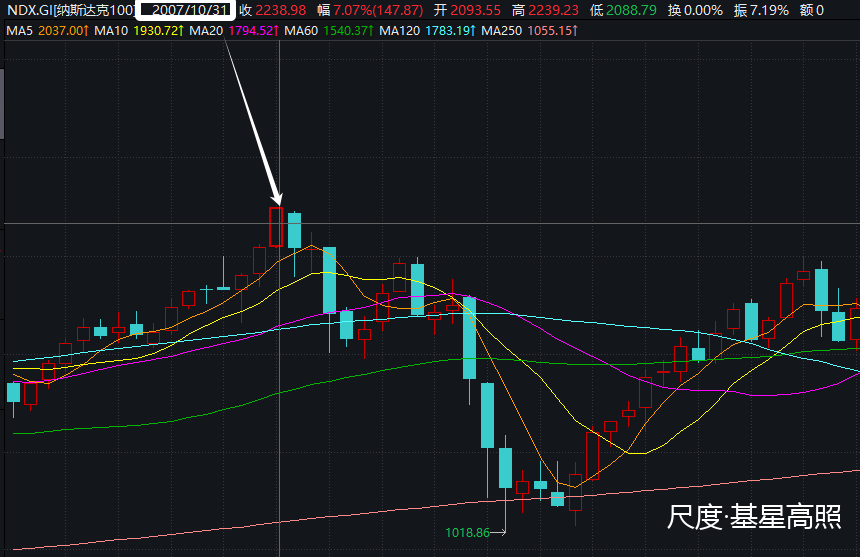
Task: Click the volume label 额 0
Action: click(812, 10)
